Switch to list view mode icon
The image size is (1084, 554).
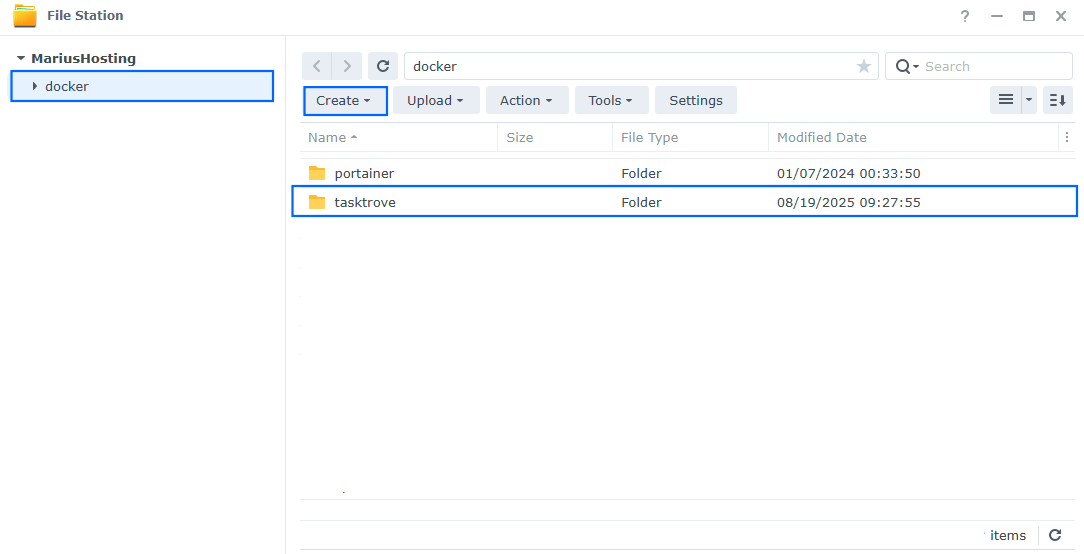(x=1006, y=100)
